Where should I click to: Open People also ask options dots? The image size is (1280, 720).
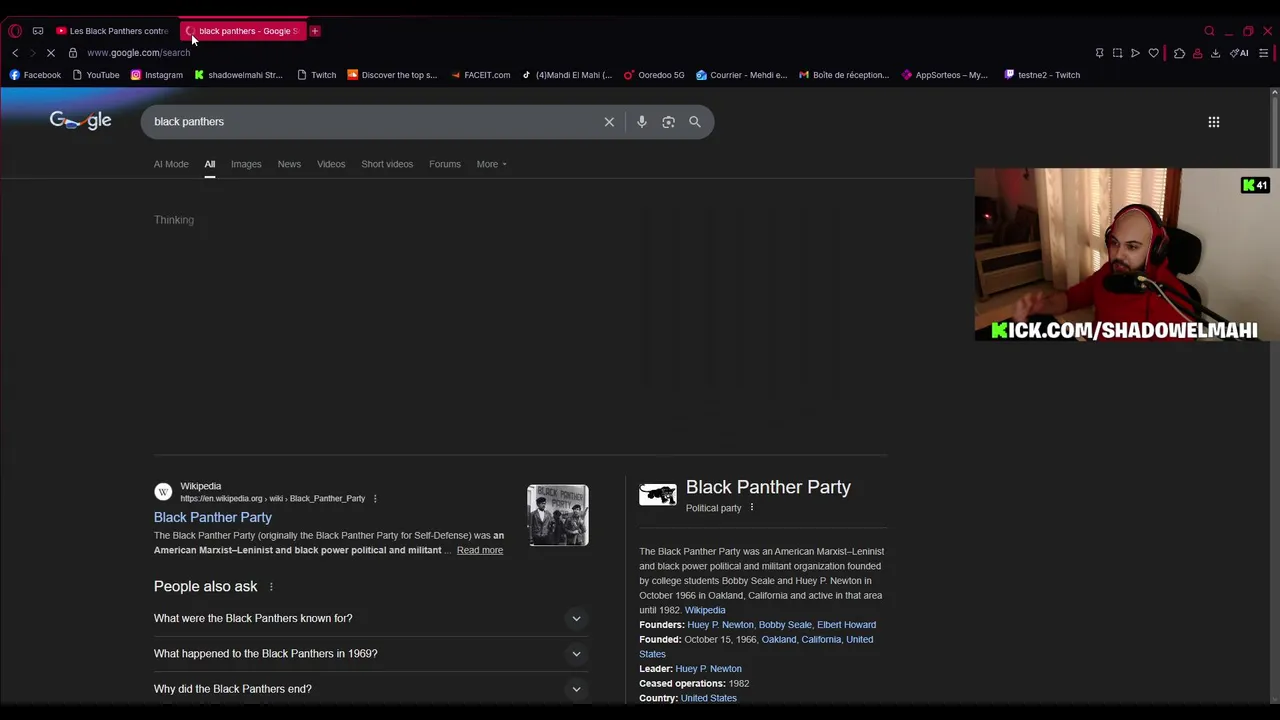(x=271, y=587)
